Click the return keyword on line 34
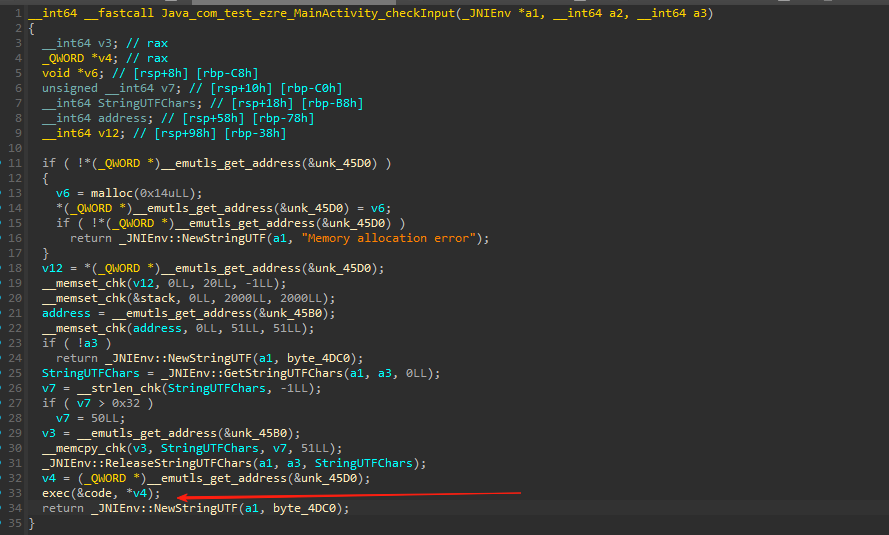 pos(63,508)
